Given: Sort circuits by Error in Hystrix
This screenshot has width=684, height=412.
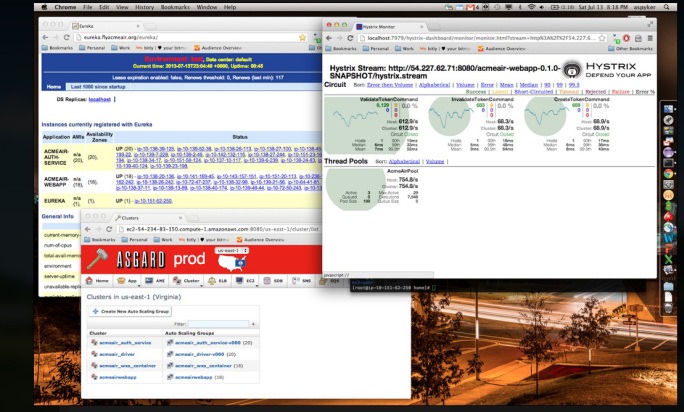Looking at the screenshot, I should 487,85.
